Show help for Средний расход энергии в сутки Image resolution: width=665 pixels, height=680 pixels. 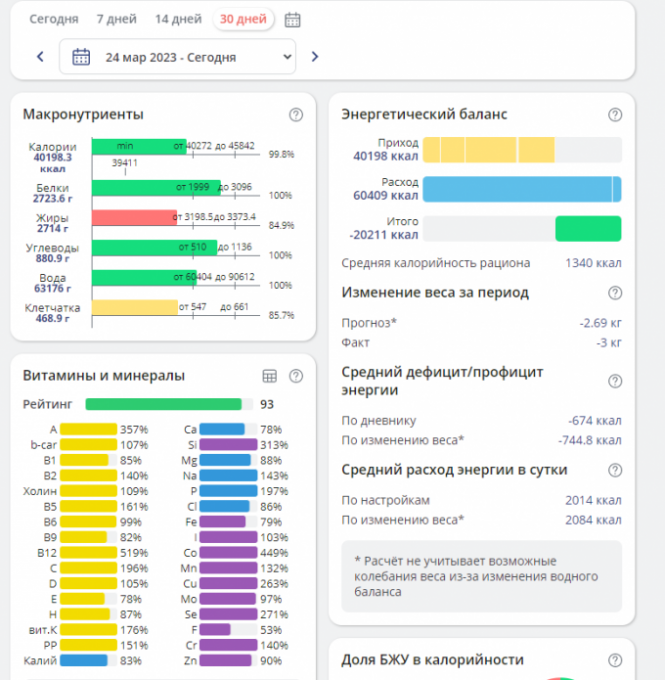point(615,470)
